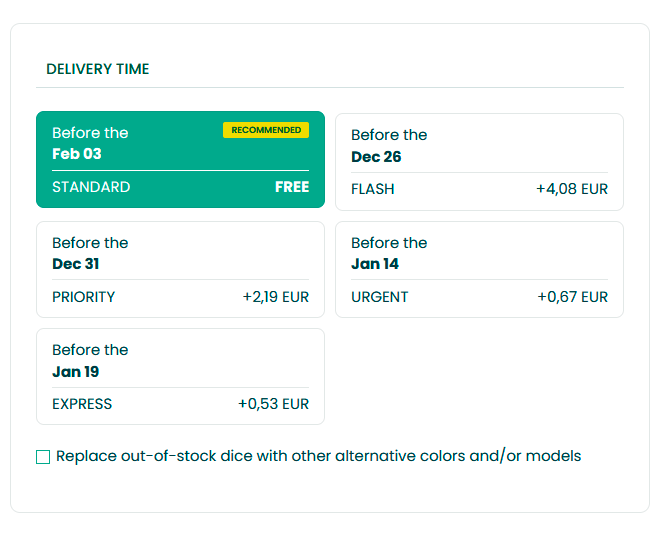This screenshot has height=533, width=661.
Task: Click the FREE price label
Action: click(x=292, y=187)
